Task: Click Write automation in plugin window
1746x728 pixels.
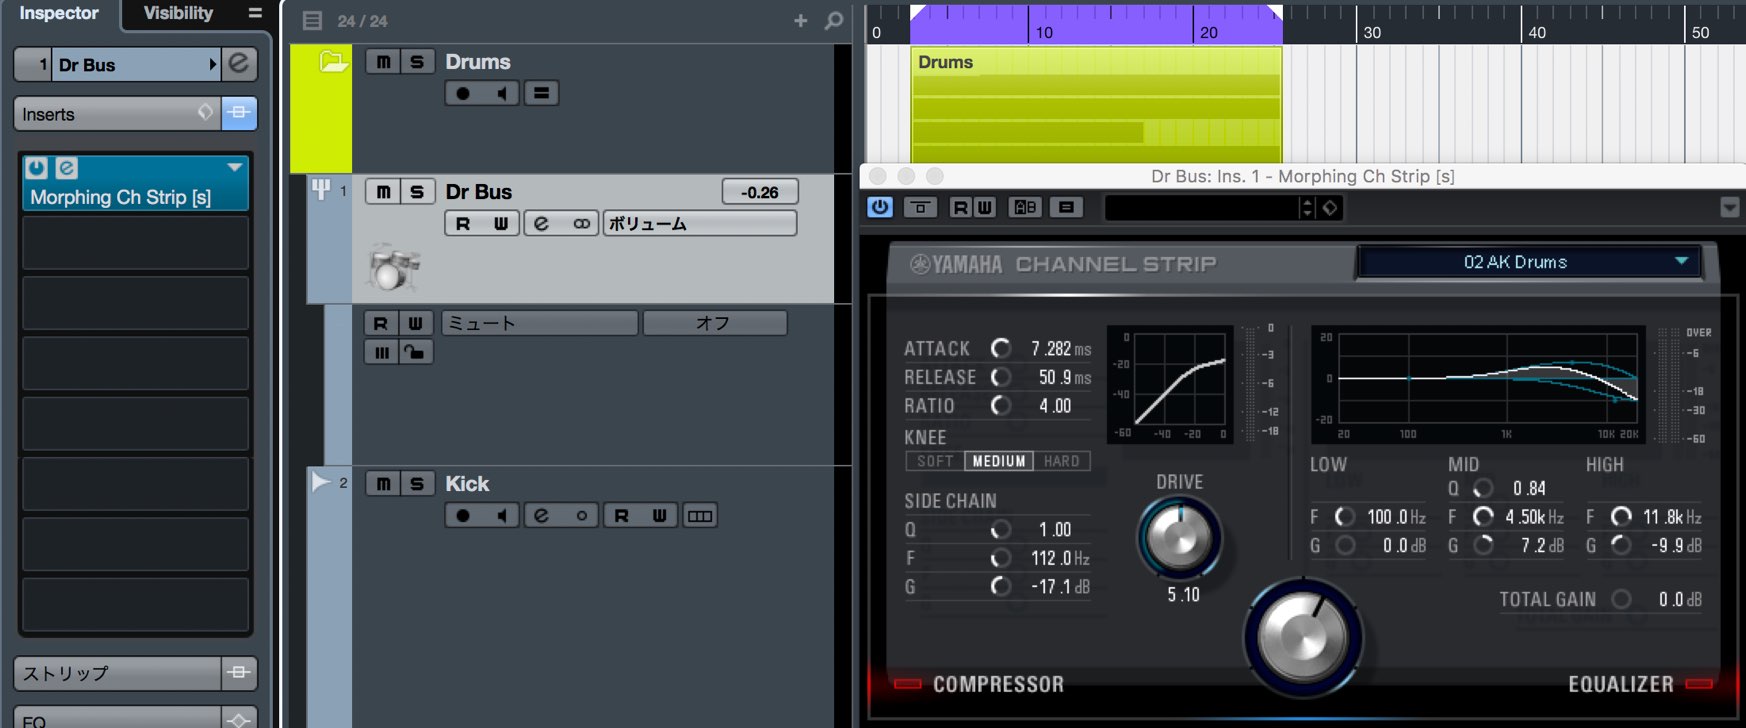Action: [984, 207]
